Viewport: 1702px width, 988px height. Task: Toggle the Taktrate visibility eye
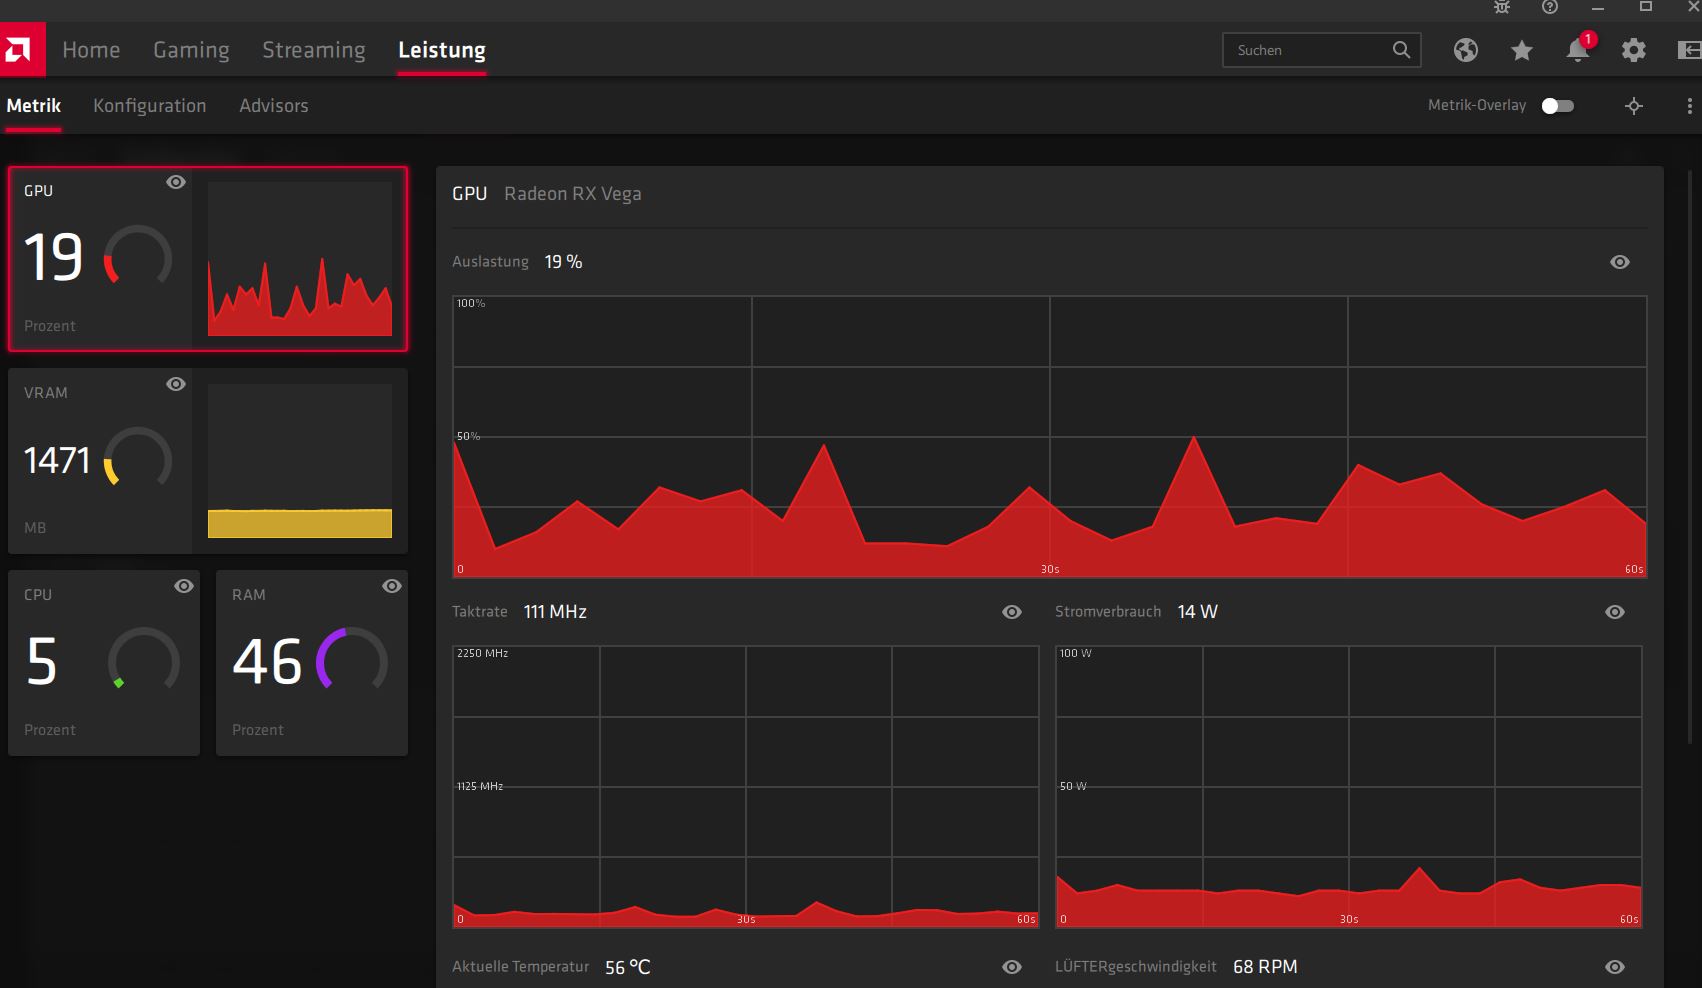[x=1012, y=612]
